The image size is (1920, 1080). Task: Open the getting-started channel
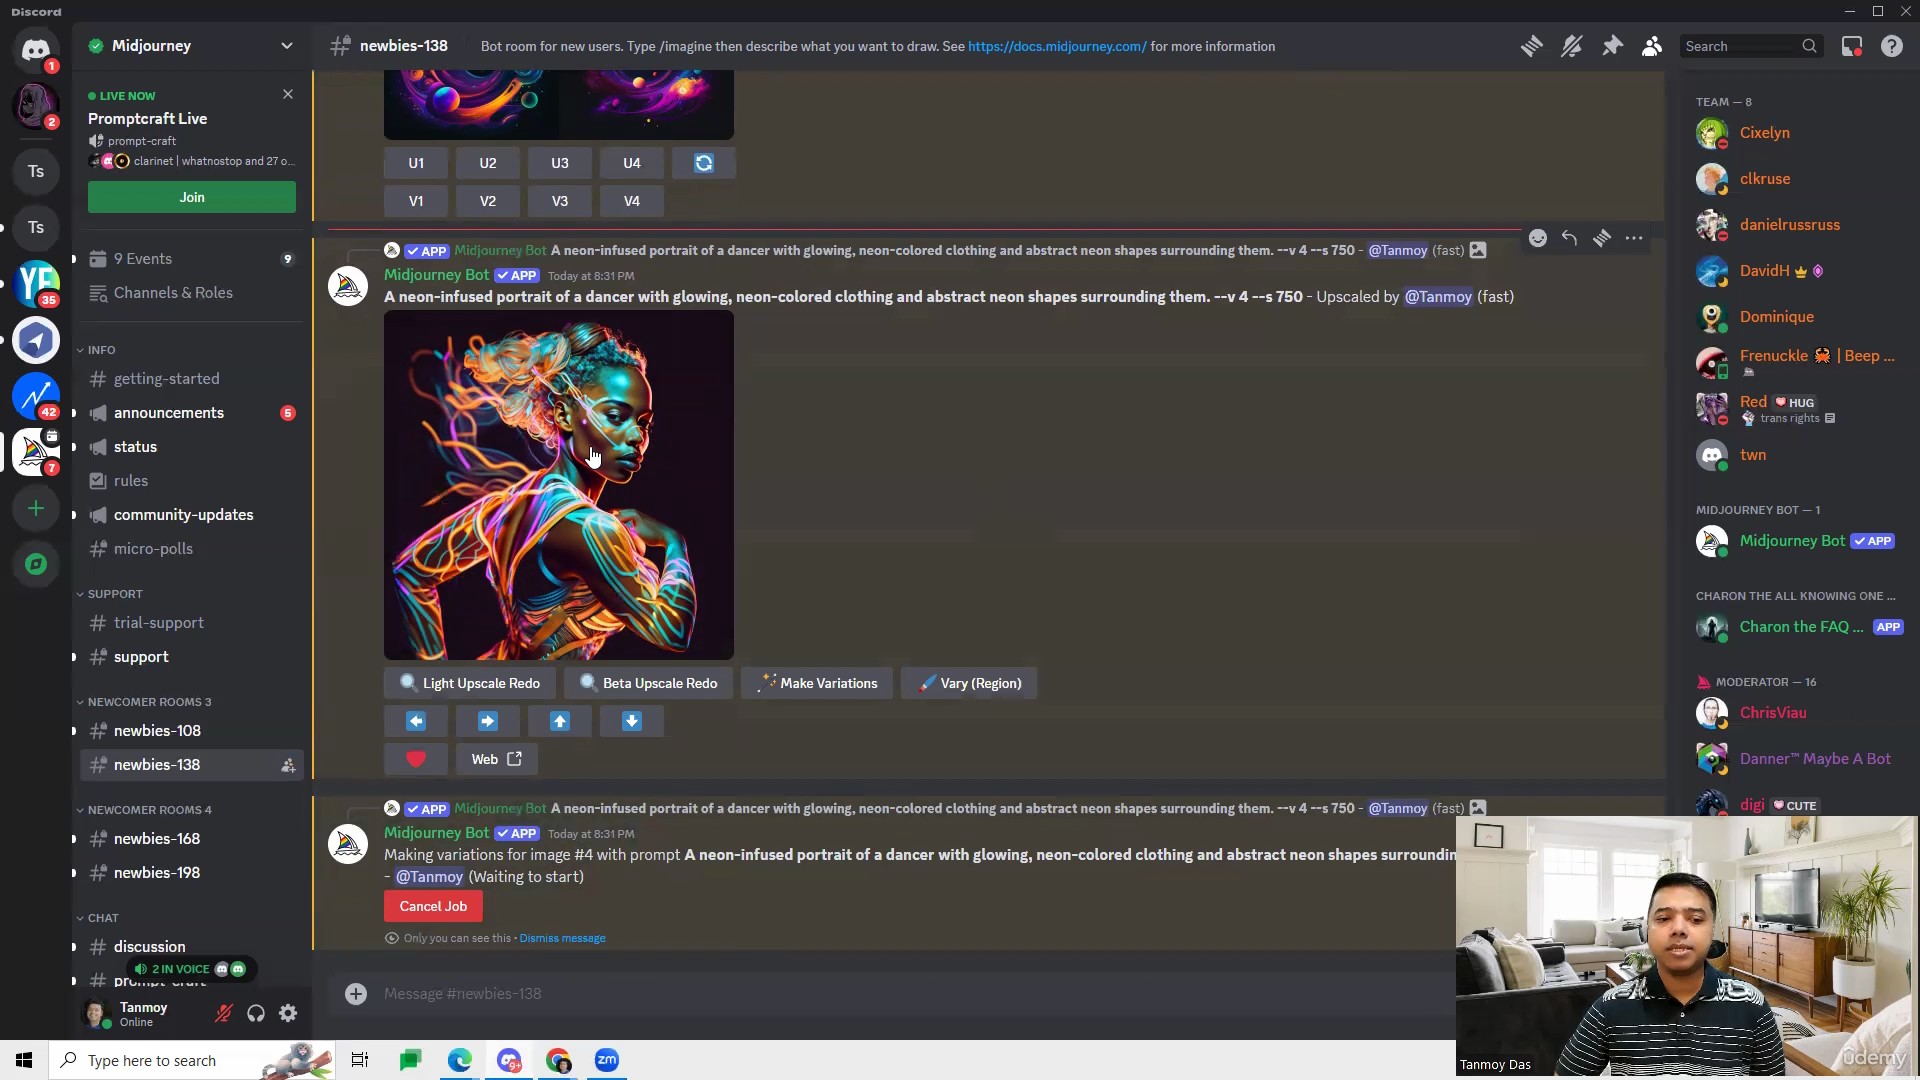tap(192, 379)
